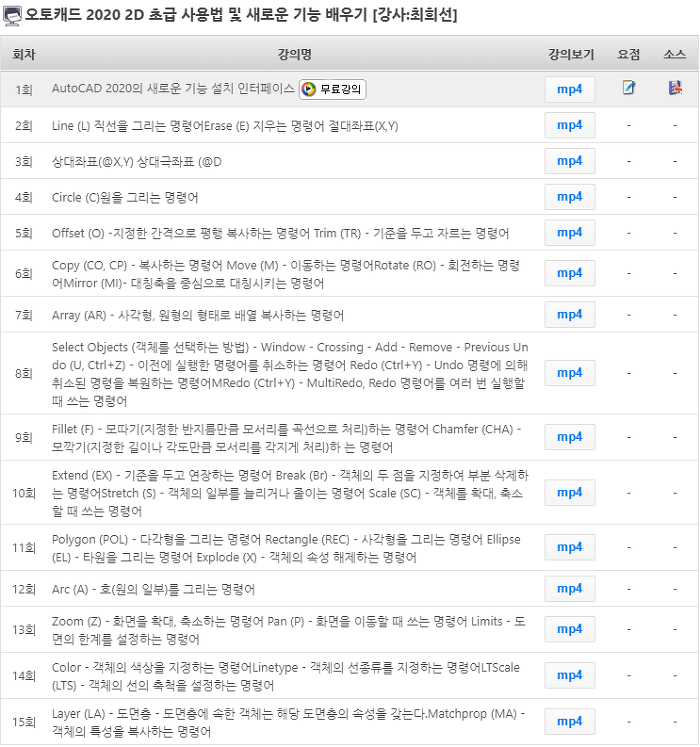Click the 소스 column header

pyautogui.click(x=675, y=54)
